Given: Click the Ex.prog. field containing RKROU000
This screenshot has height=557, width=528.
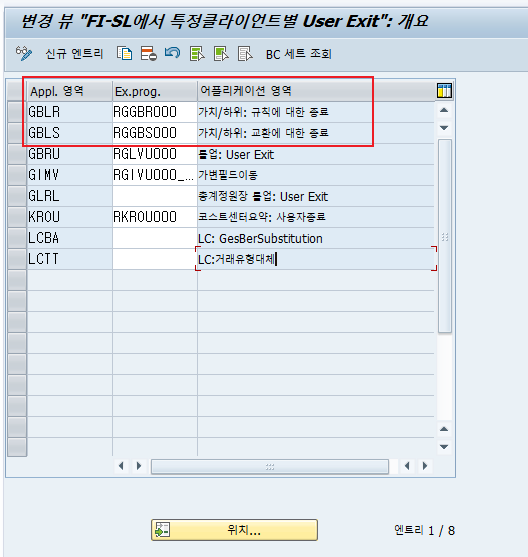Looking at the screenshot, I should pyautogui.click(x=155, y=217).
